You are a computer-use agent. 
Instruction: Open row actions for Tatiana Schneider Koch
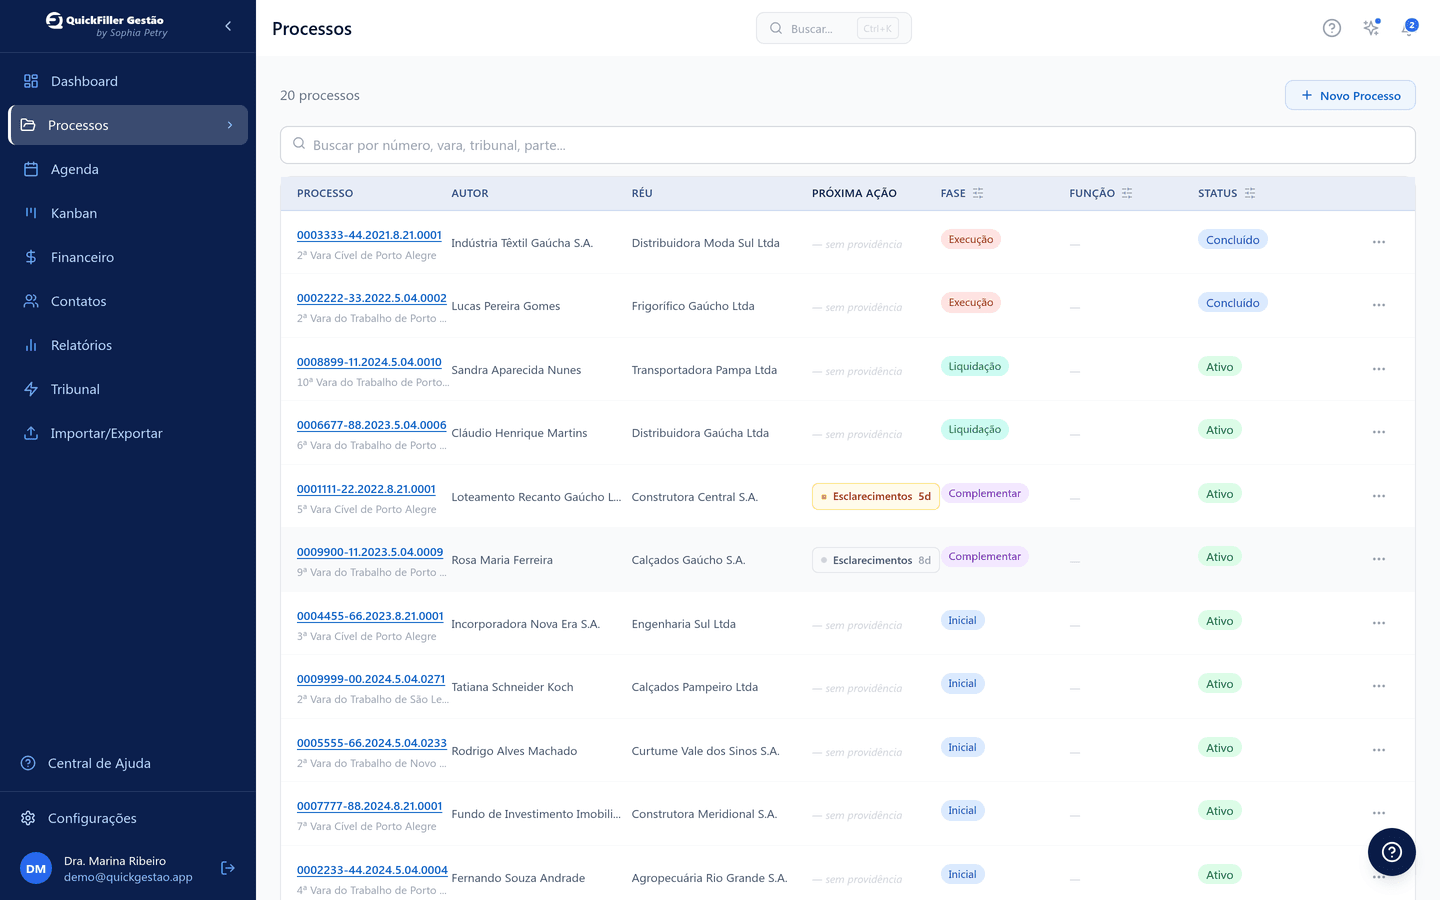point(1379,686)
